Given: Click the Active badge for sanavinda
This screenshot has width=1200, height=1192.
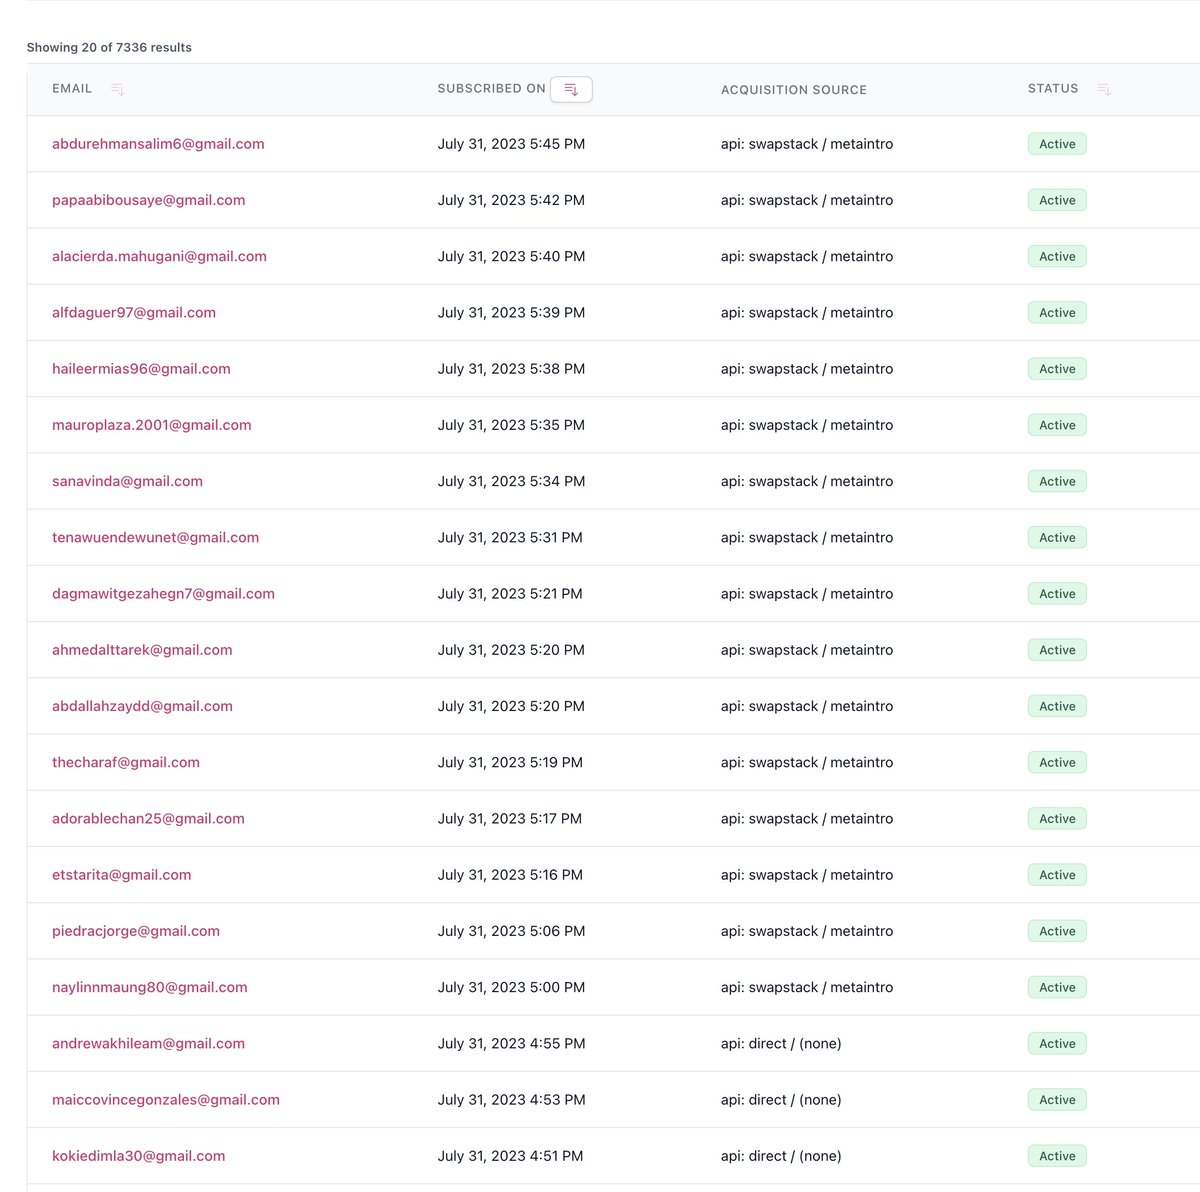Looking at the screenshot, I should pos(1057,481).
